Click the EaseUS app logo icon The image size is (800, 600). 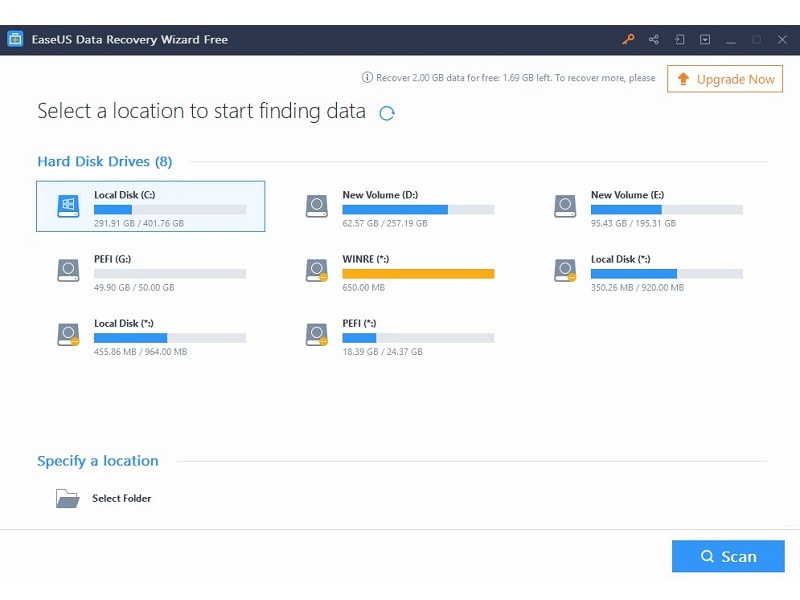(x=15, y=39)
